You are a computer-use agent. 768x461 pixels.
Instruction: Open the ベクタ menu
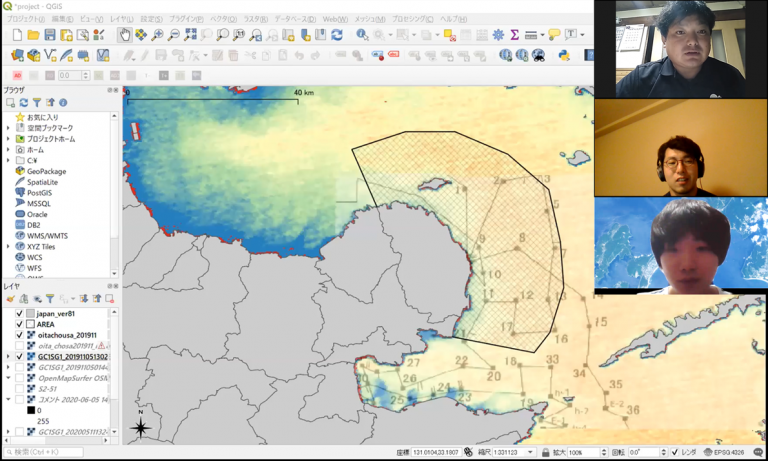point(223,19)
